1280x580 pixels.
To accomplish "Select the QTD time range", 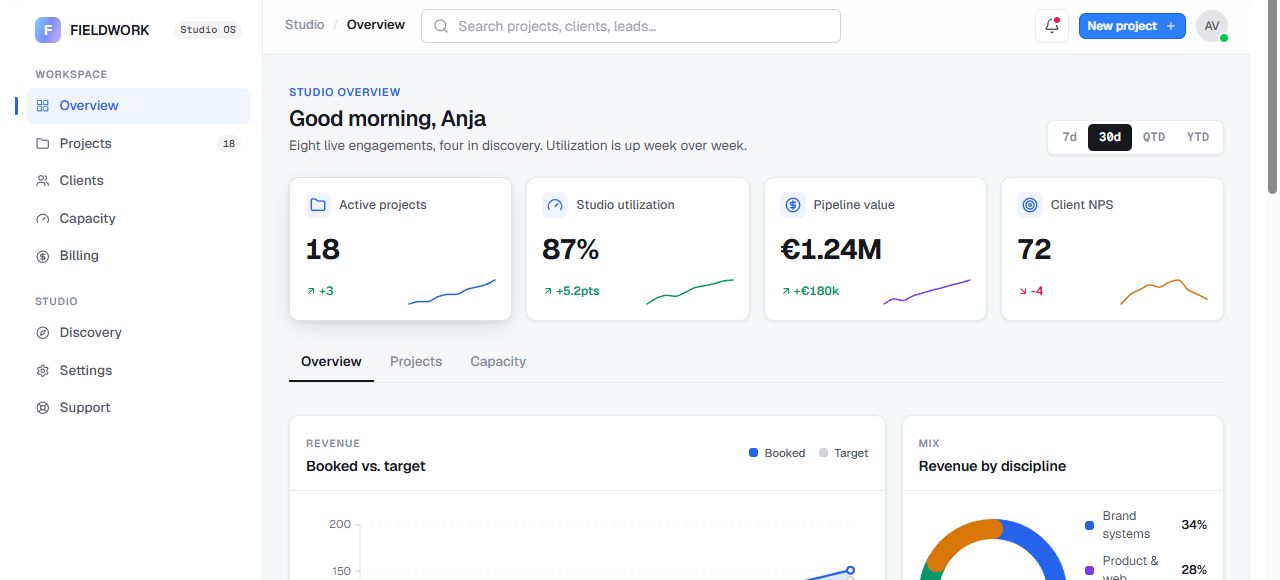I will click(x=1154, y=137).
